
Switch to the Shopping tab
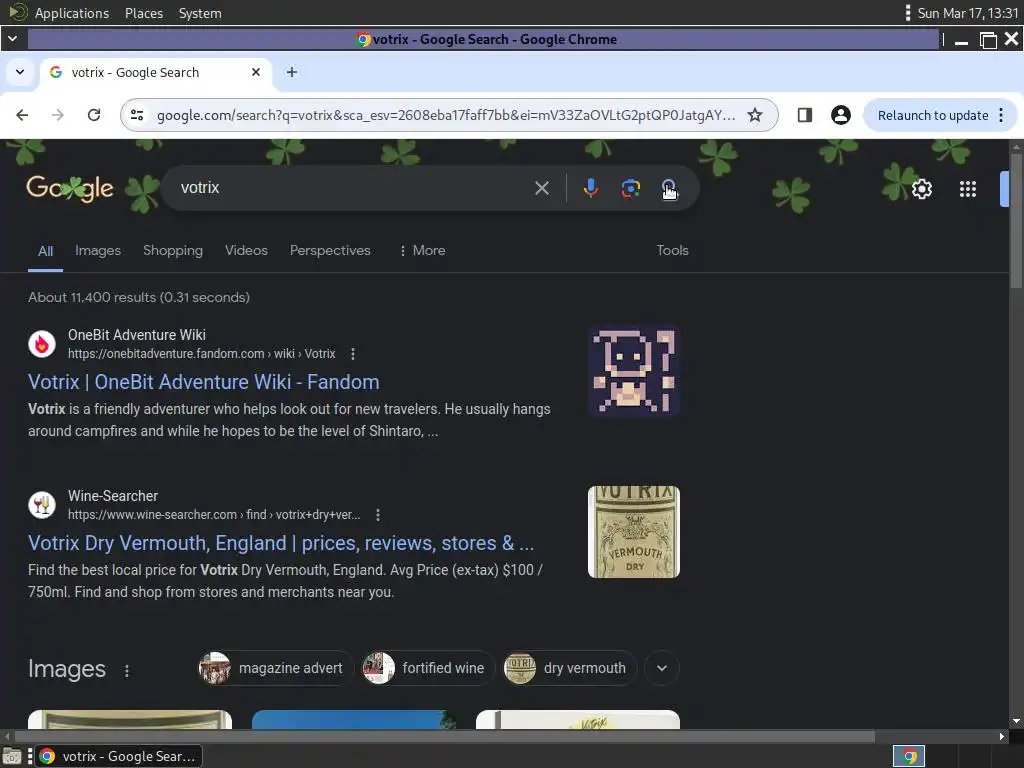[173, 251]
